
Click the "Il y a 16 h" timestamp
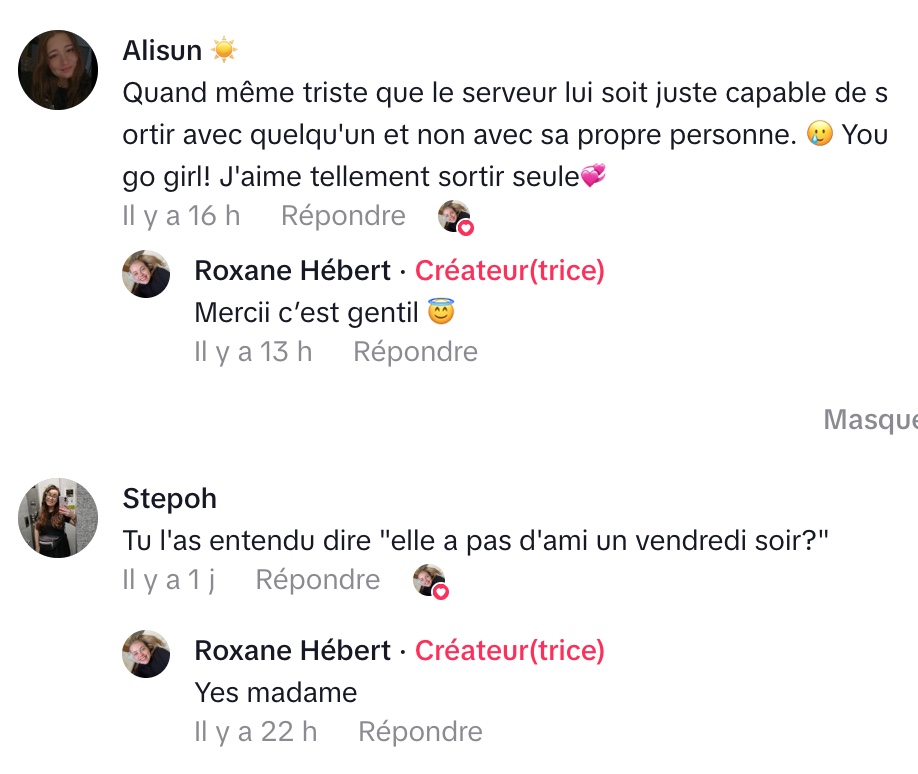click(x=181, y=216)
